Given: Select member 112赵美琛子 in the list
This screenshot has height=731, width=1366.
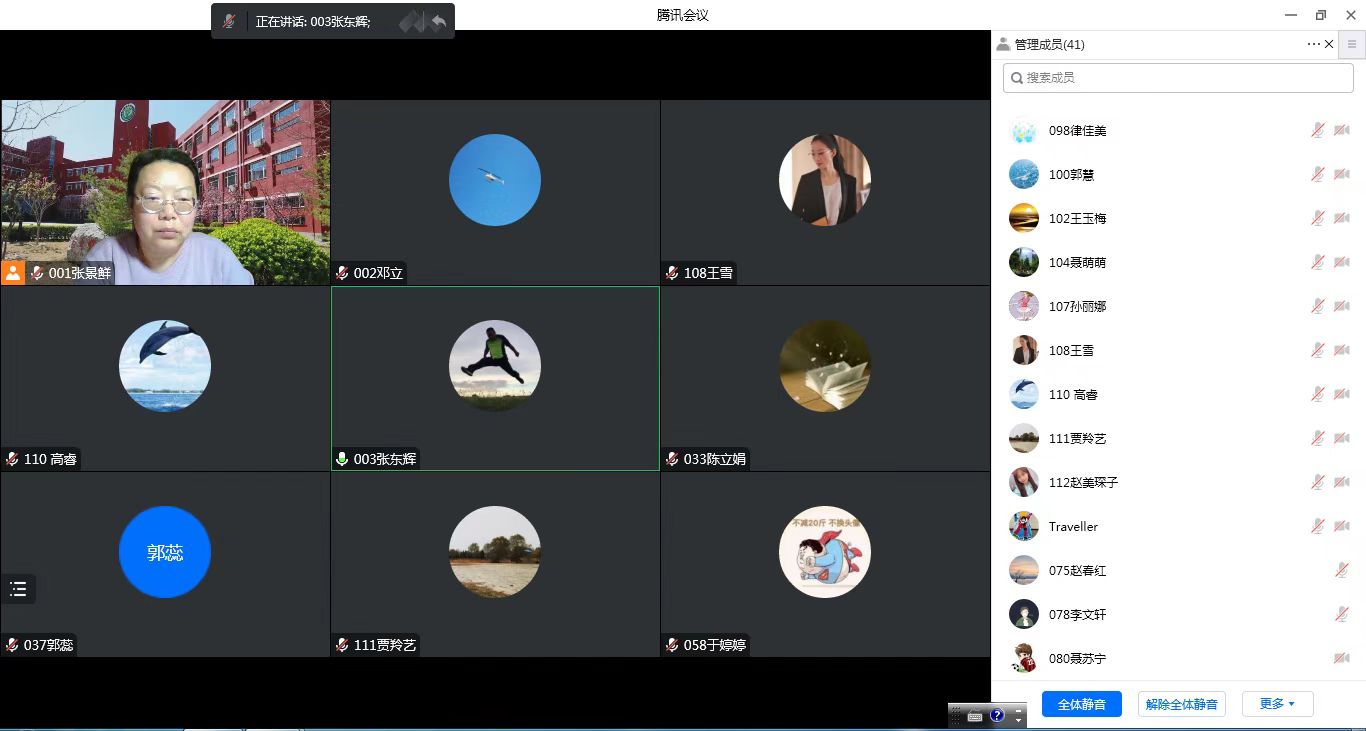Looking at the screenshot, I should (1083, 482).
